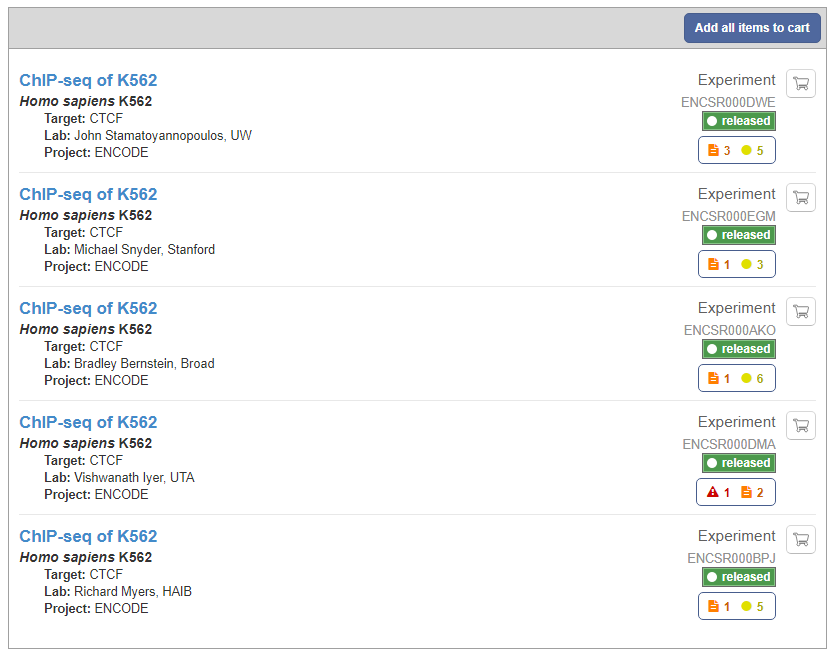Screen dimensions: 833x655
Task: Expand audit details for ENCSR000DWE
Action: pyautogui.click(x=736, y=150)
